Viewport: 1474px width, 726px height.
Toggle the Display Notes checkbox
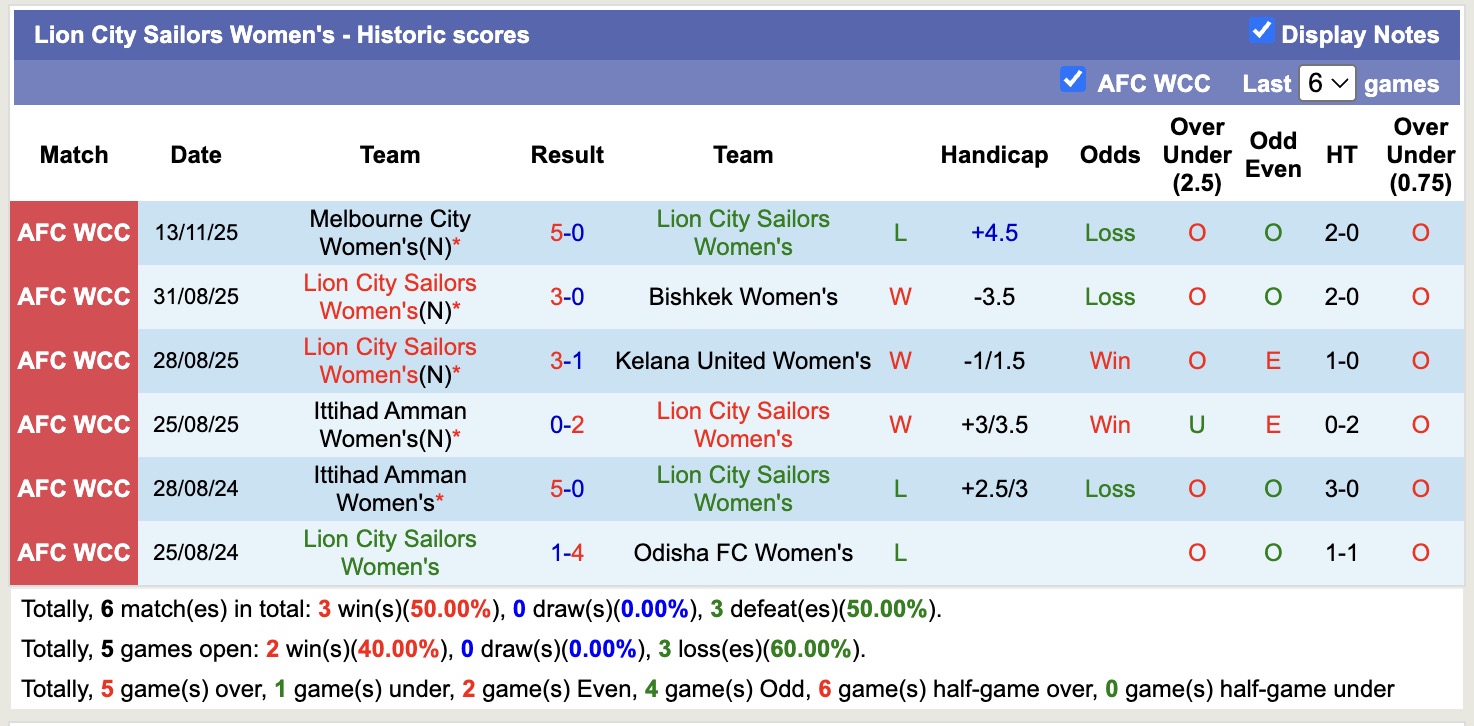(1262, 32)
